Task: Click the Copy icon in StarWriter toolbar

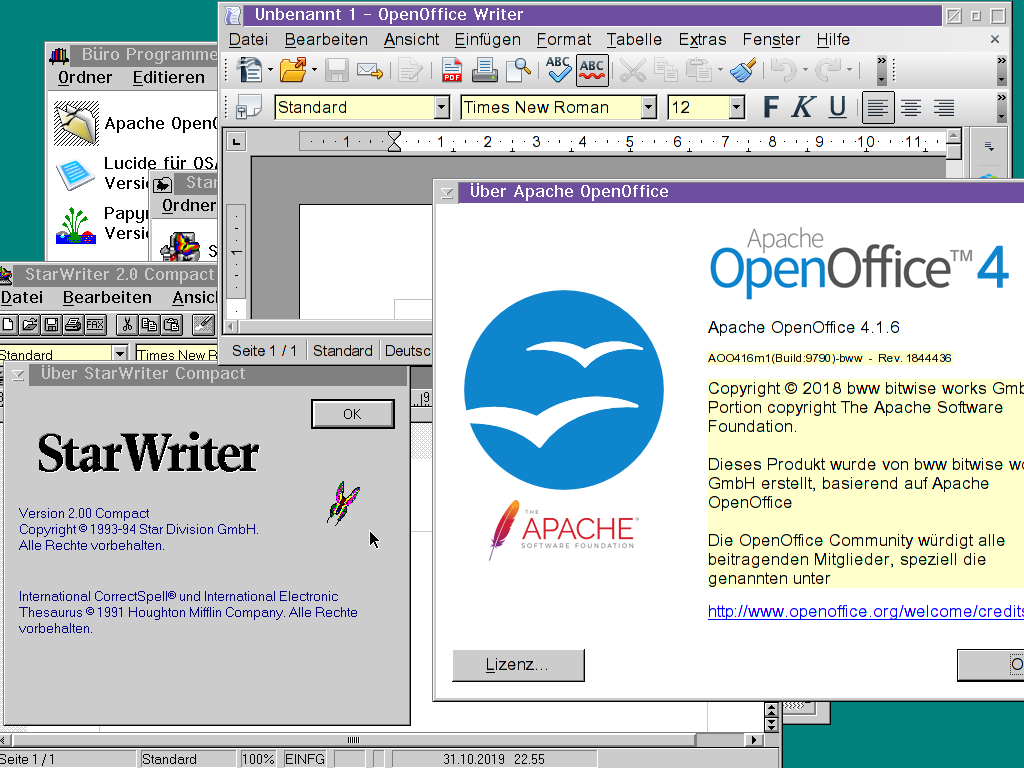Action: (149, 325)
